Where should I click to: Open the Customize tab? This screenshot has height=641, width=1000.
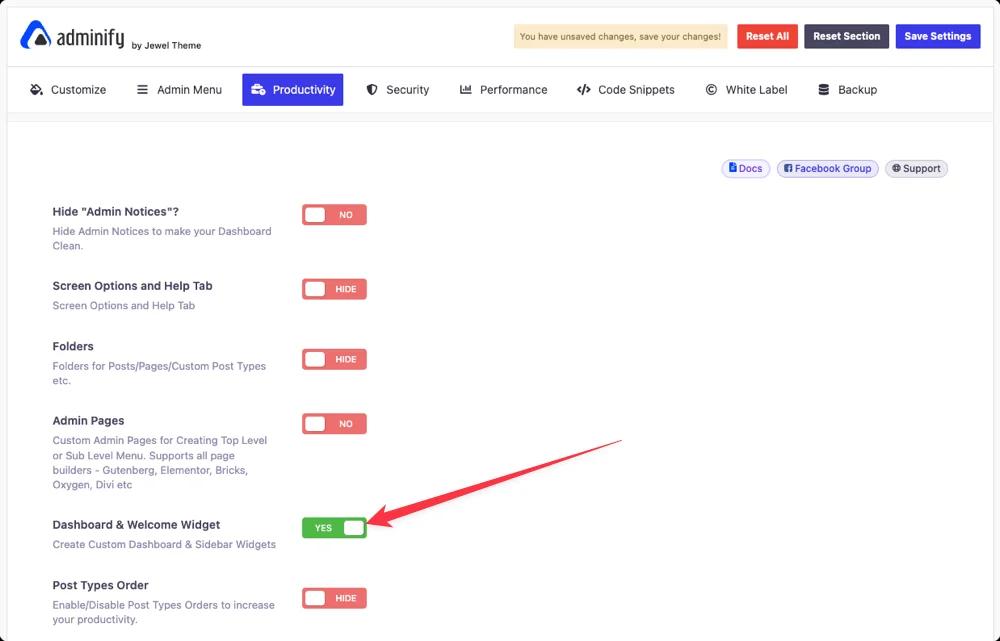68,89
